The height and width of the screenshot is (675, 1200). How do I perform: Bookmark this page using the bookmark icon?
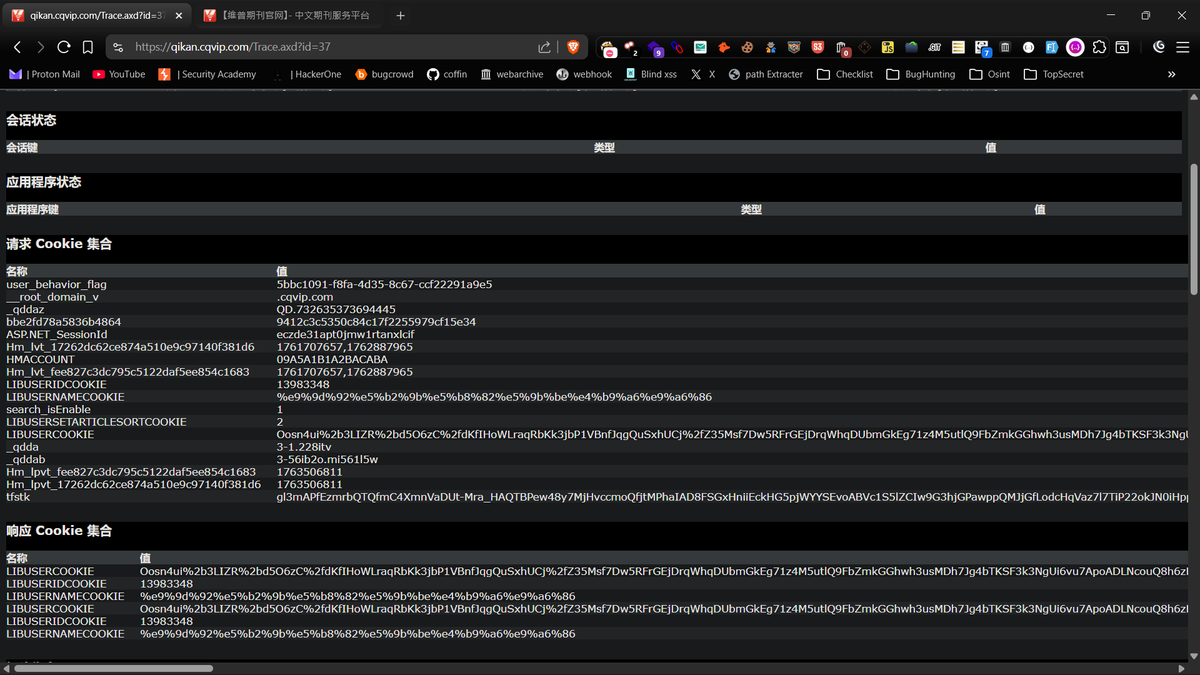[88, 47]
